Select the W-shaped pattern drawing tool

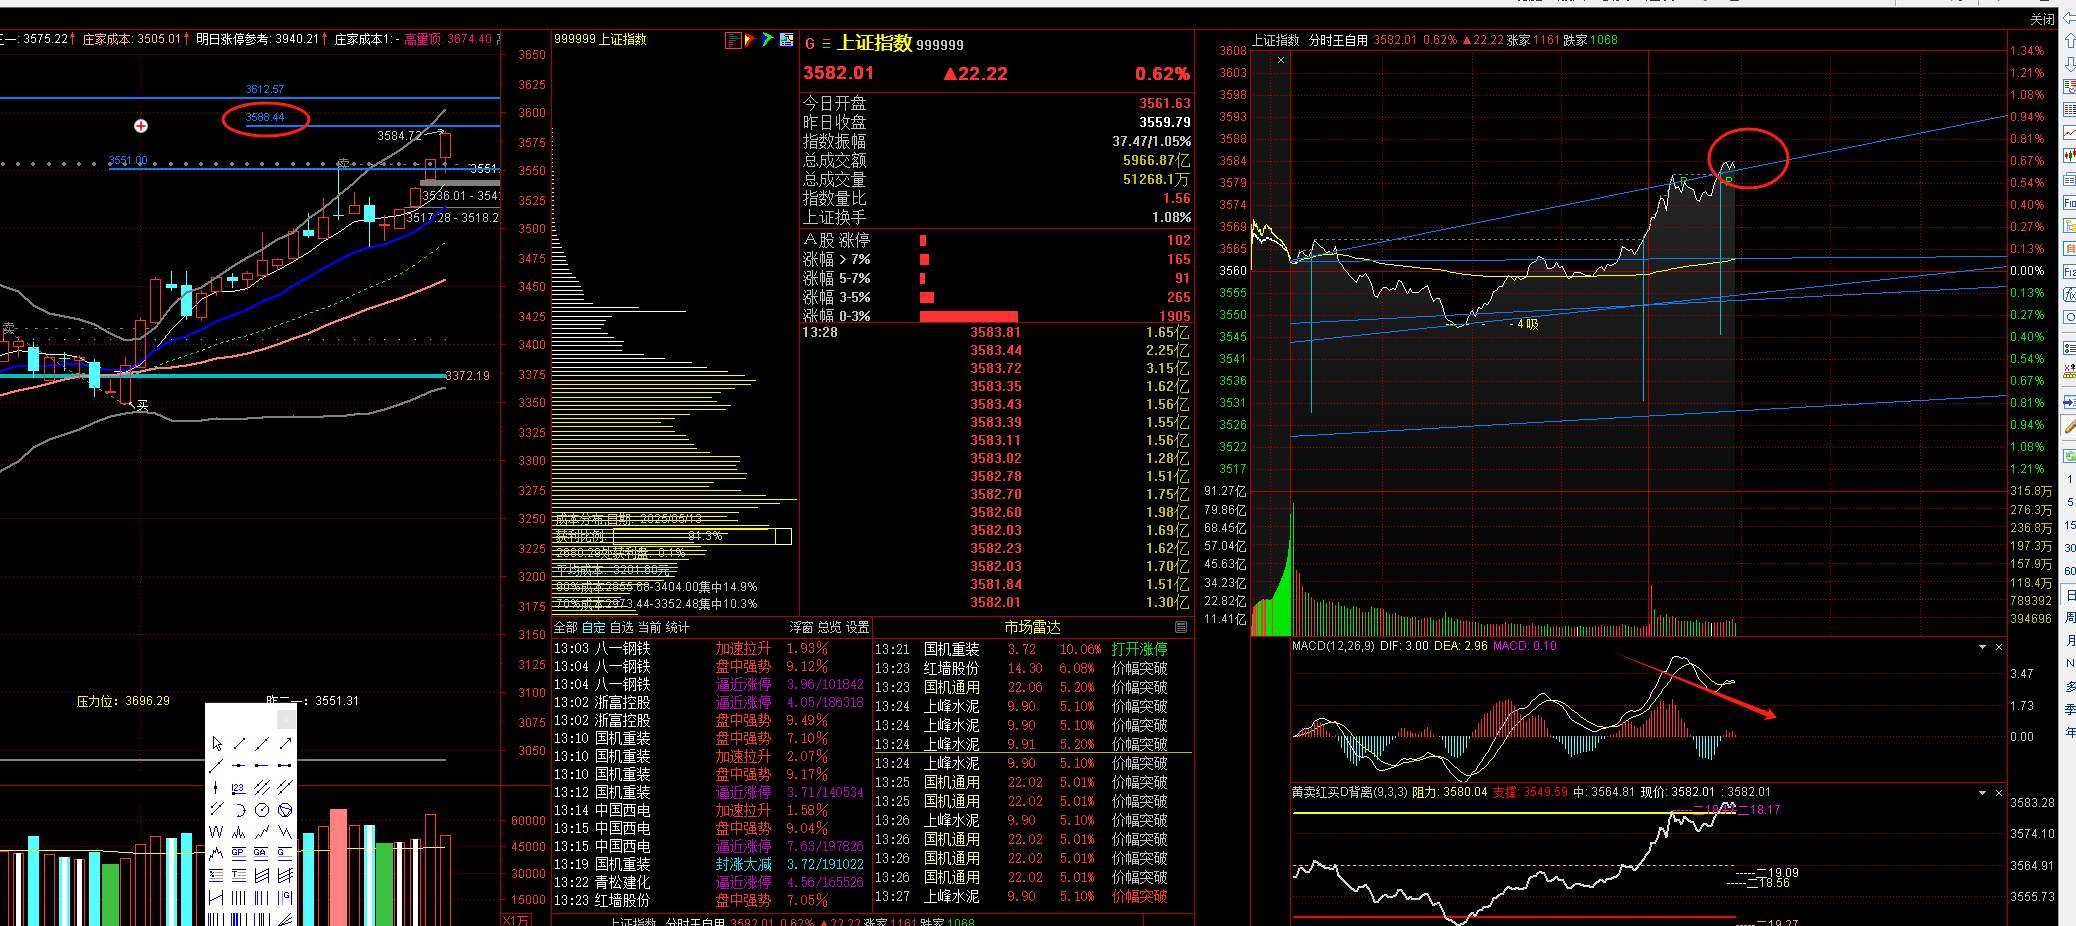pos(216,832)
